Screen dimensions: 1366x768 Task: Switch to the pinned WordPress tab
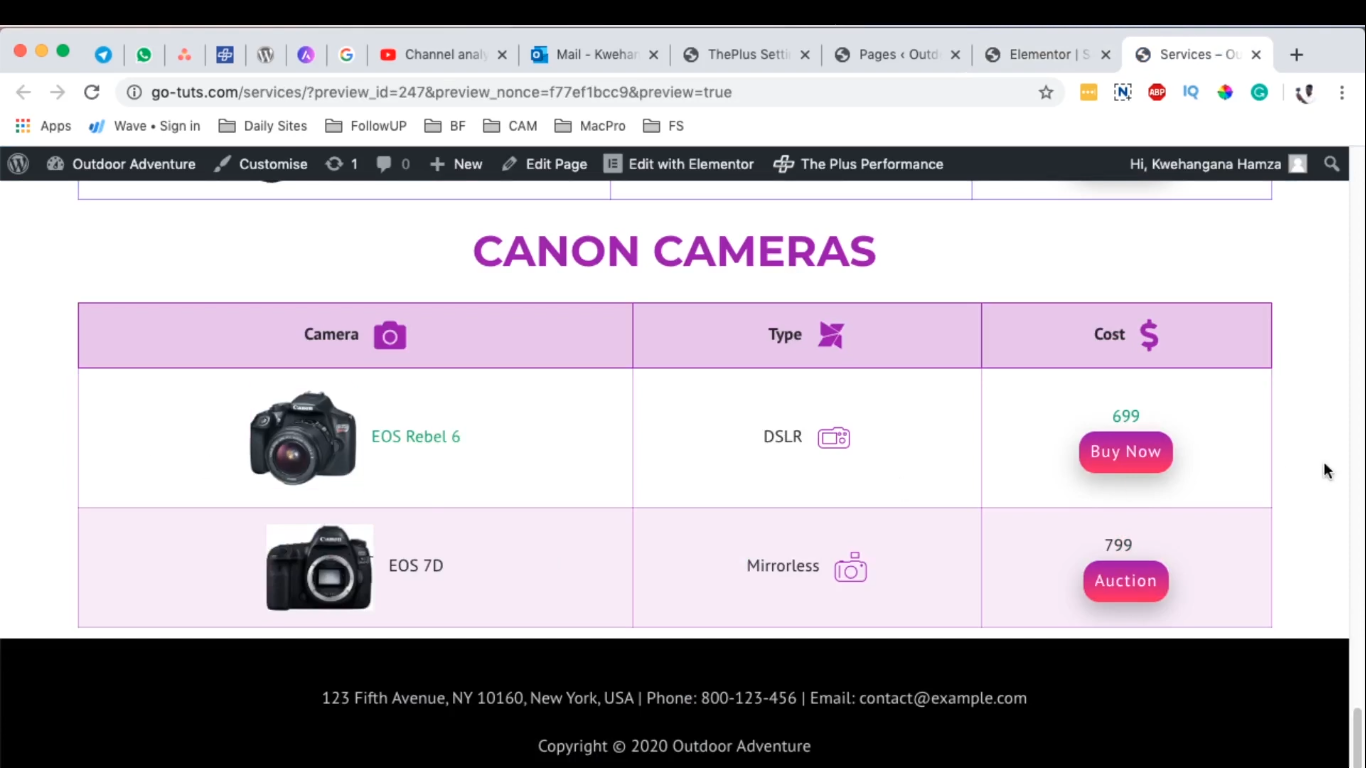point(265,55)
